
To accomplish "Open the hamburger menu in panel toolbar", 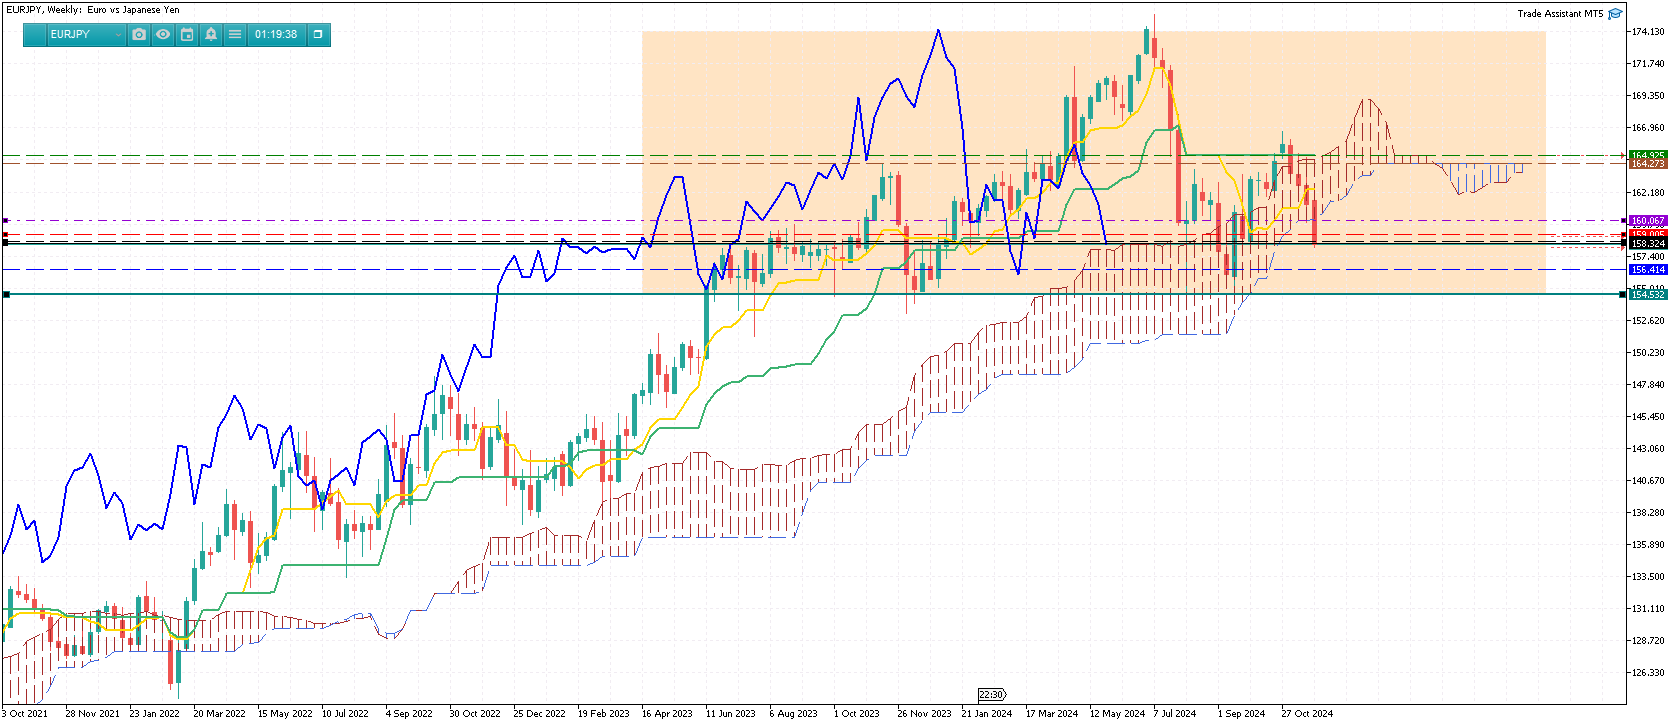I will point(235,34).
